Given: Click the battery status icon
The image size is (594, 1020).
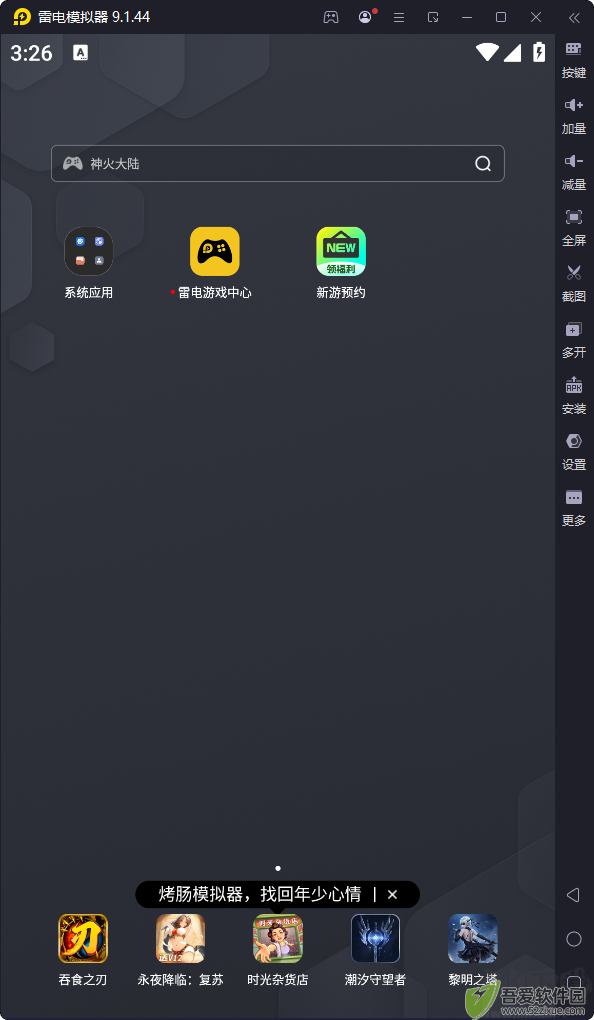Looking at the screenshot, I should (x=539, y=52).
